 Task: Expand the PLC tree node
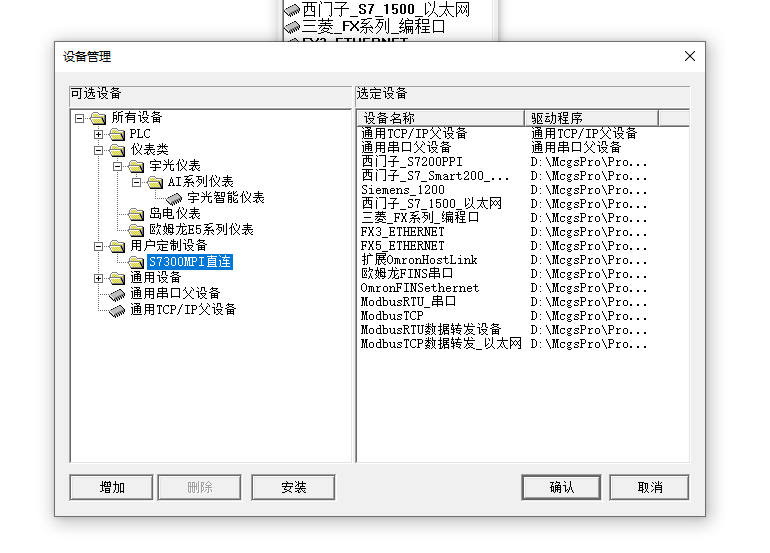coord(99,134)
